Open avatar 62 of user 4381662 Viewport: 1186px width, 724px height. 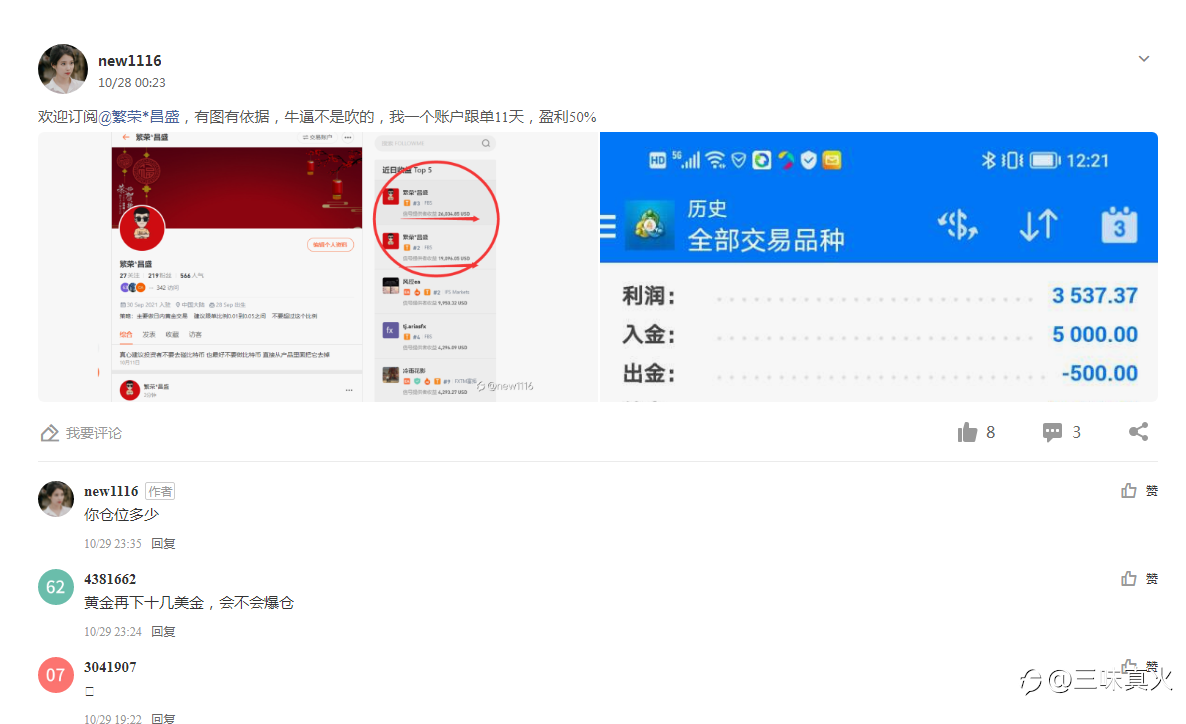click(x=56, y=586)
